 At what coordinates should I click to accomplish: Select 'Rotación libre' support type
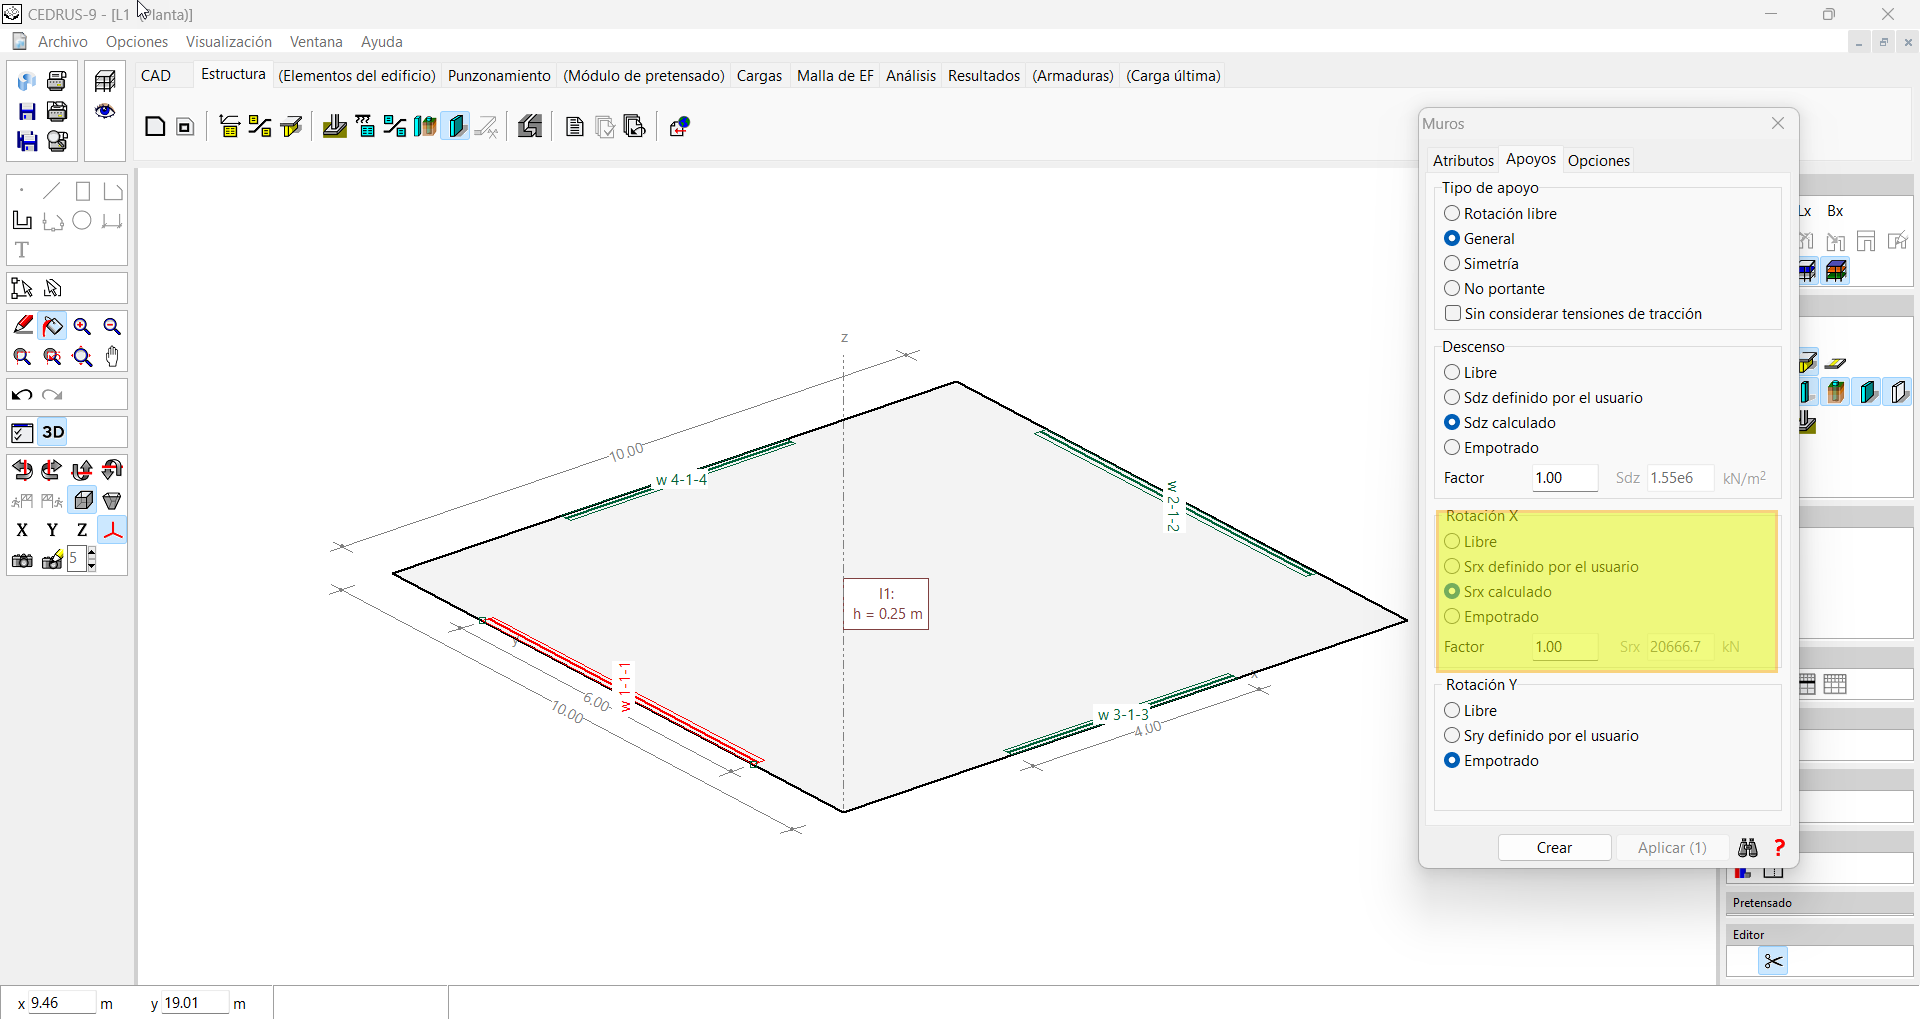click(x=1452, y=214)
